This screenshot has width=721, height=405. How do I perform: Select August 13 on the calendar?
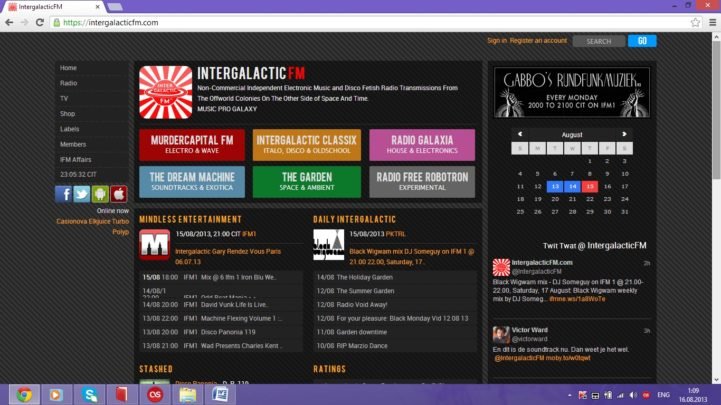point(555,186)
